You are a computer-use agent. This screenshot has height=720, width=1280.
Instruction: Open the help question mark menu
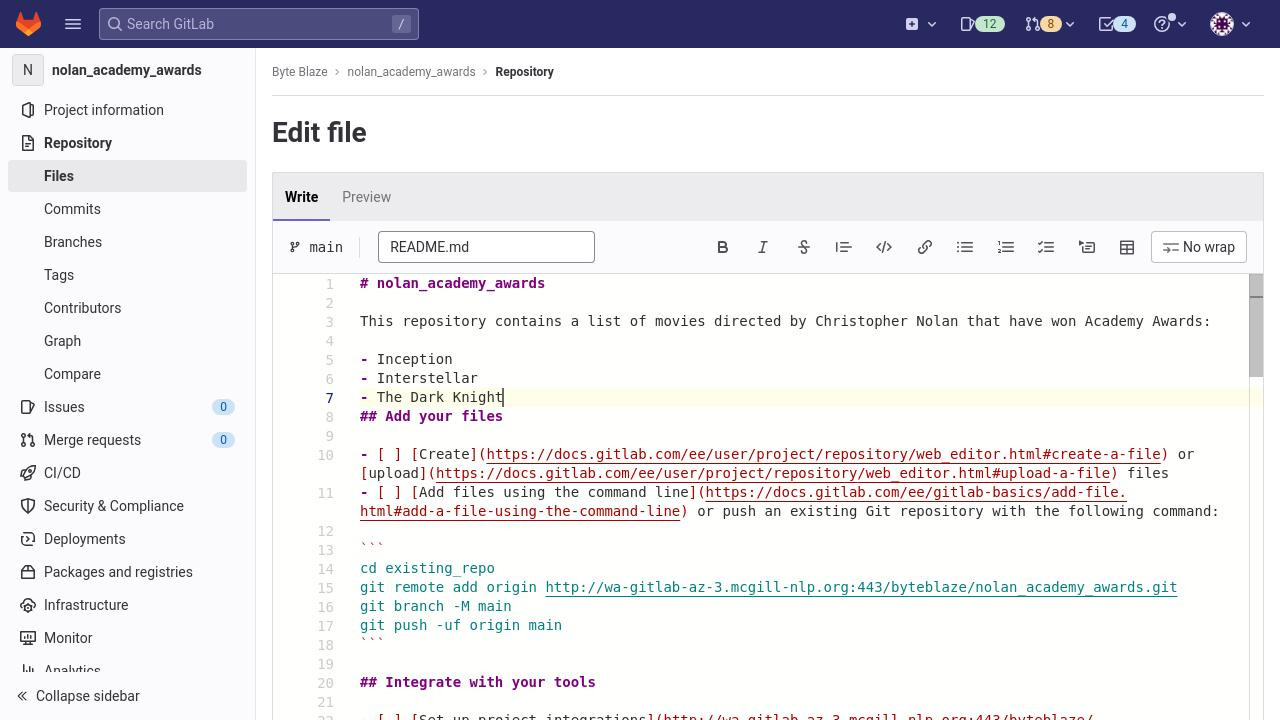click(1170, 24)
